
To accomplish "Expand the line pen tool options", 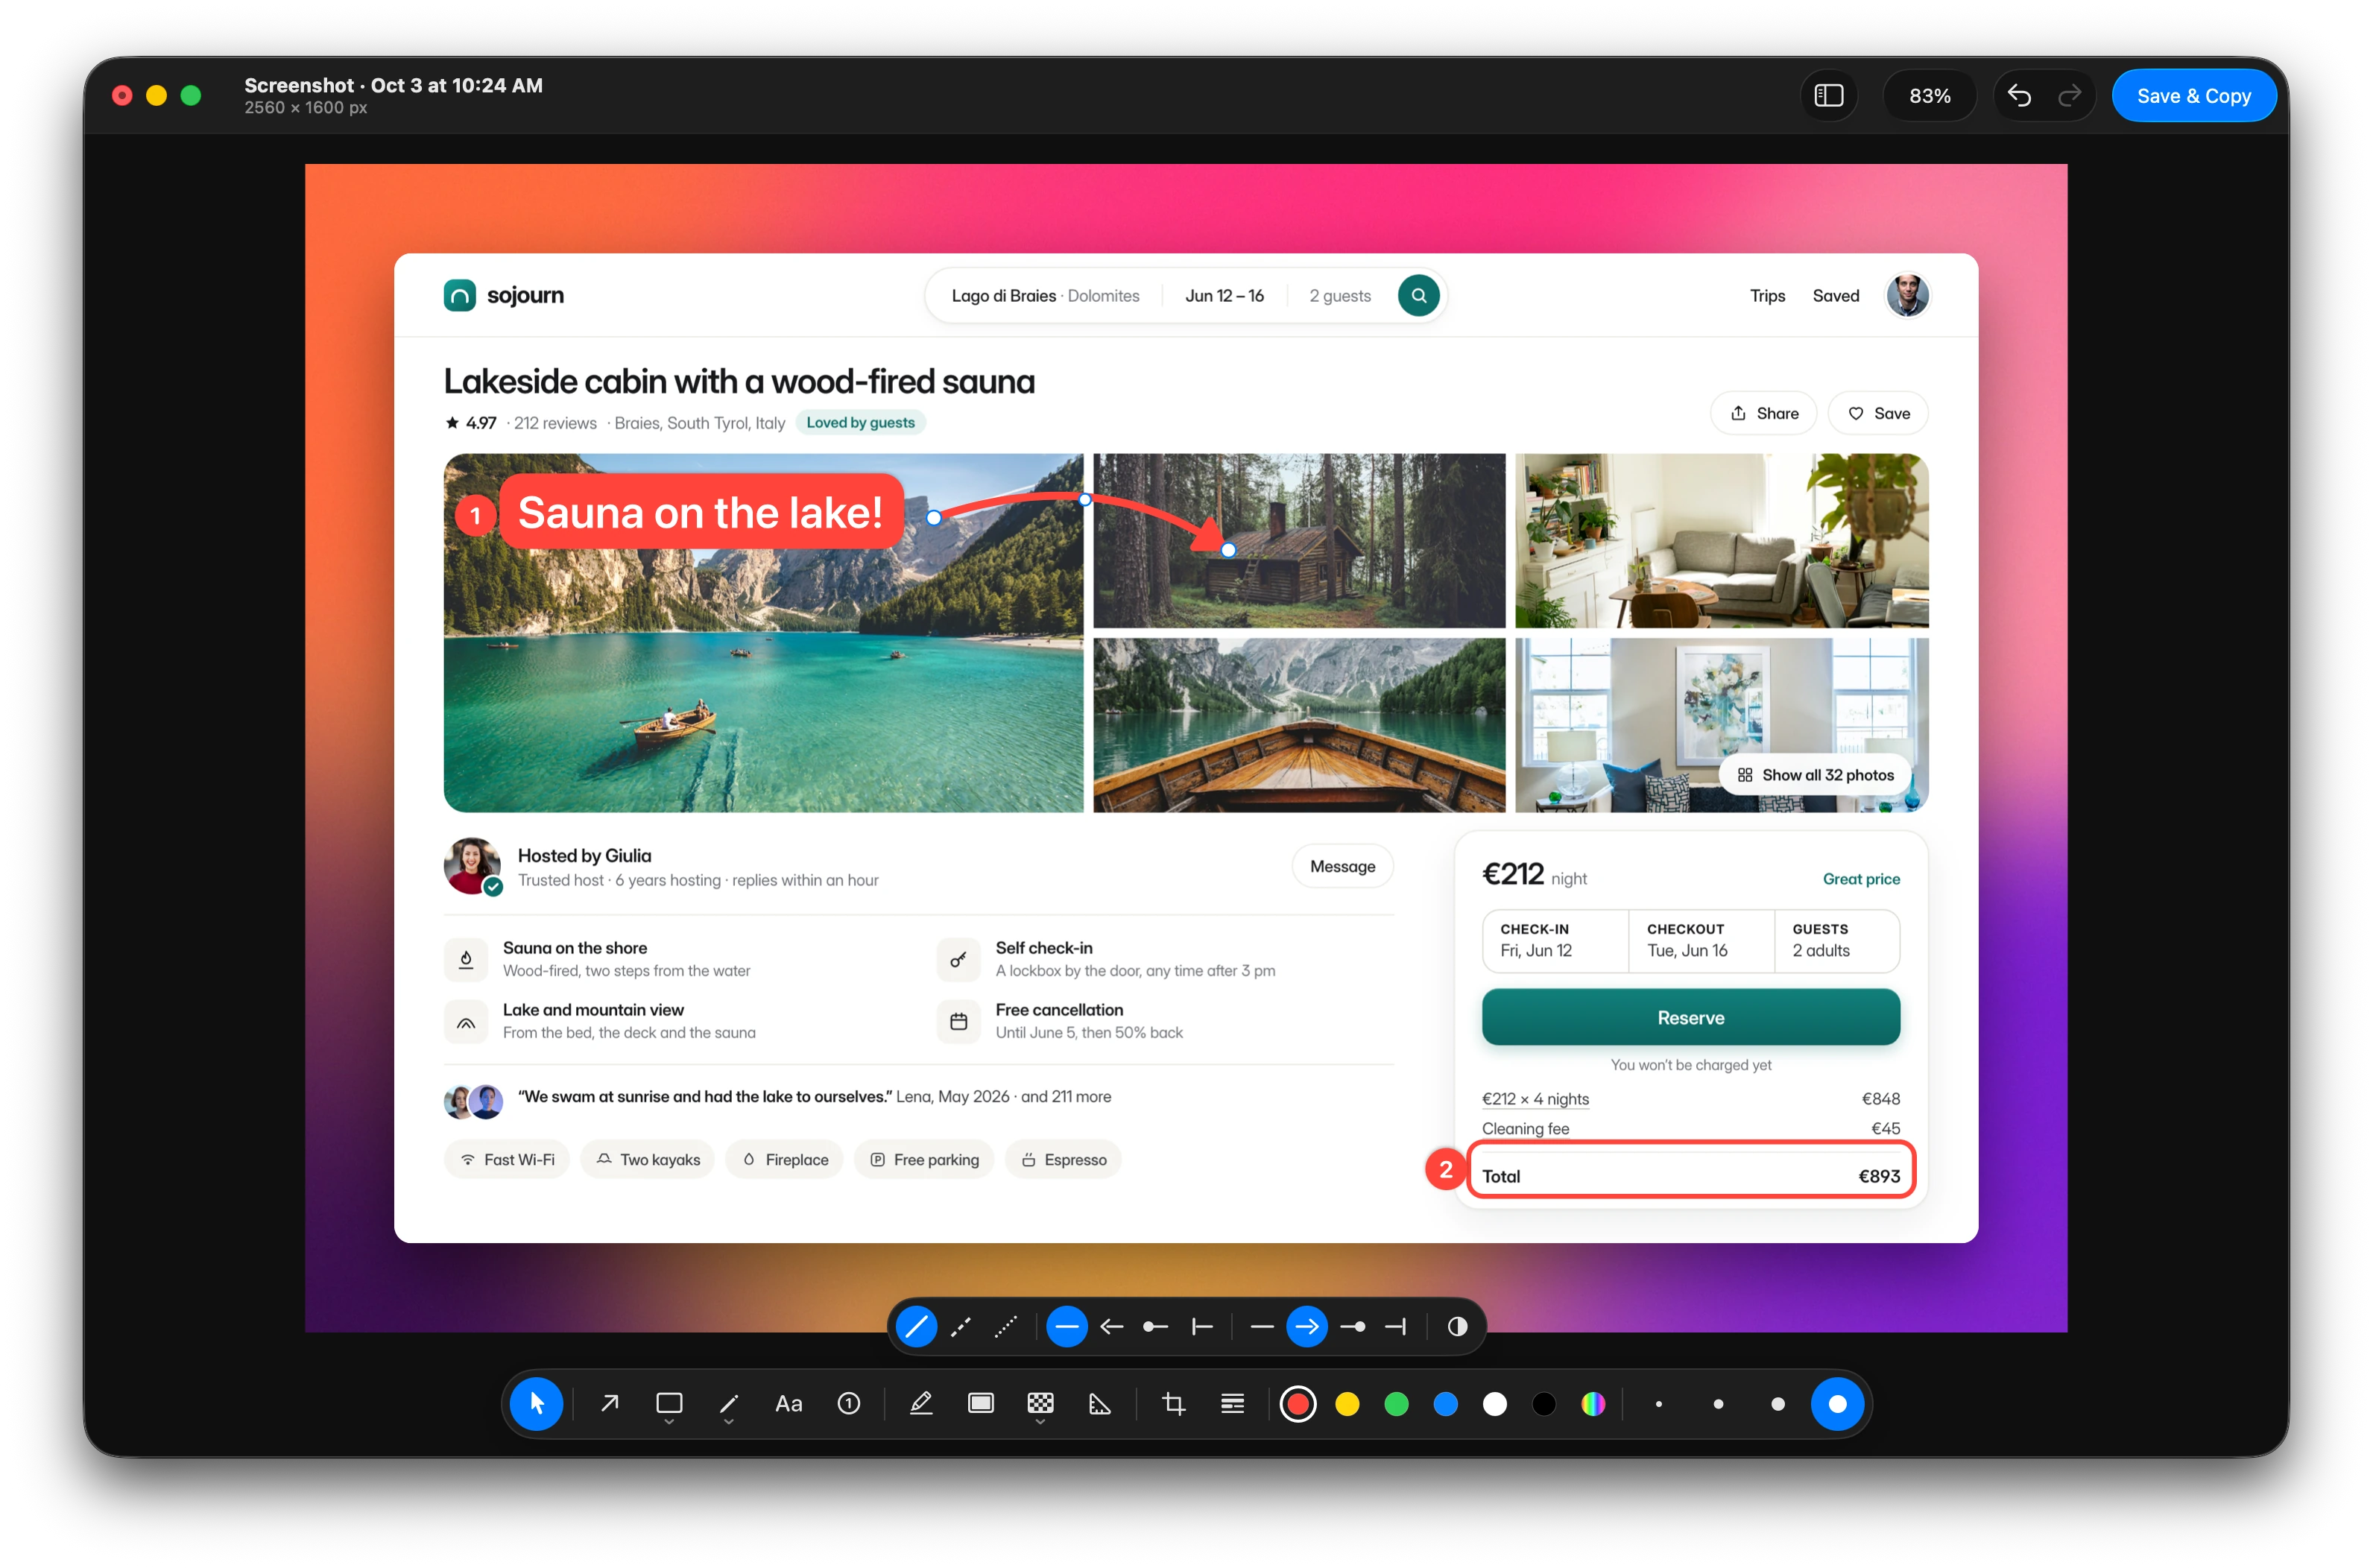I will (x=729, y=1422).
